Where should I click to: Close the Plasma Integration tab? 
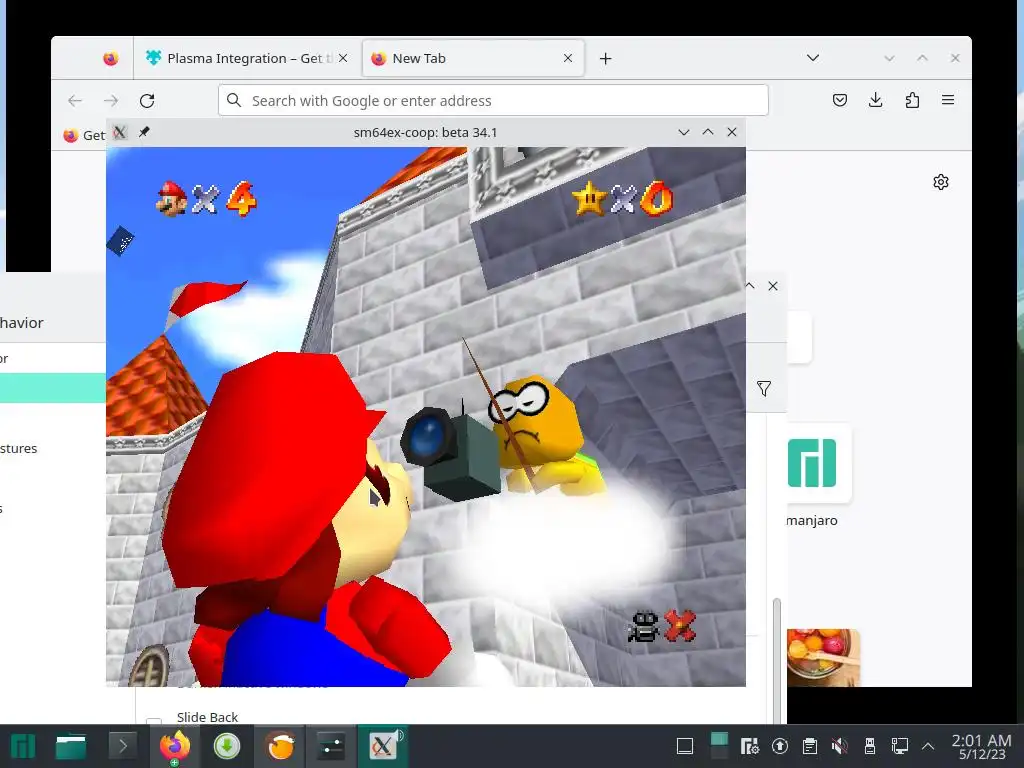[x=343, y=58]
